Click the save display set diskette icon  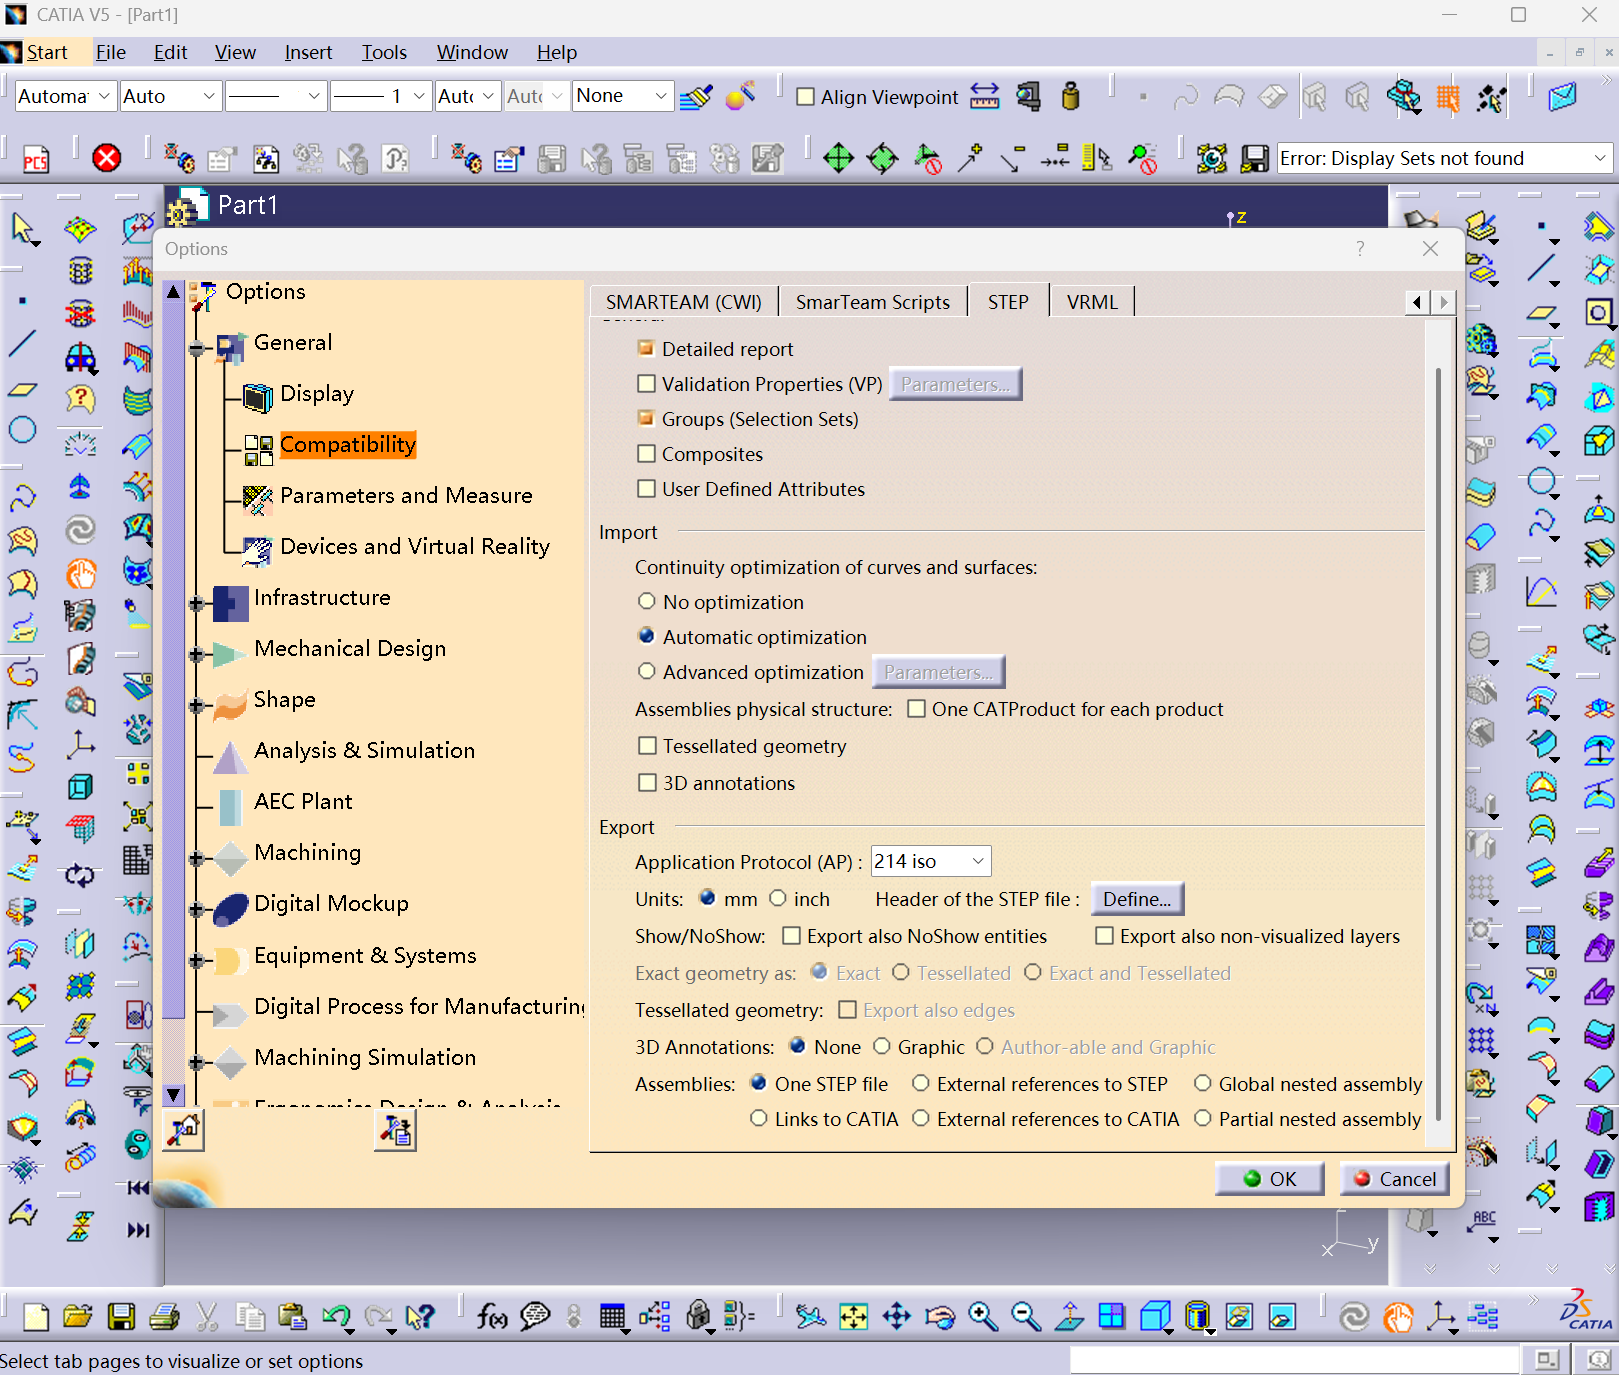pos(1255,158)
